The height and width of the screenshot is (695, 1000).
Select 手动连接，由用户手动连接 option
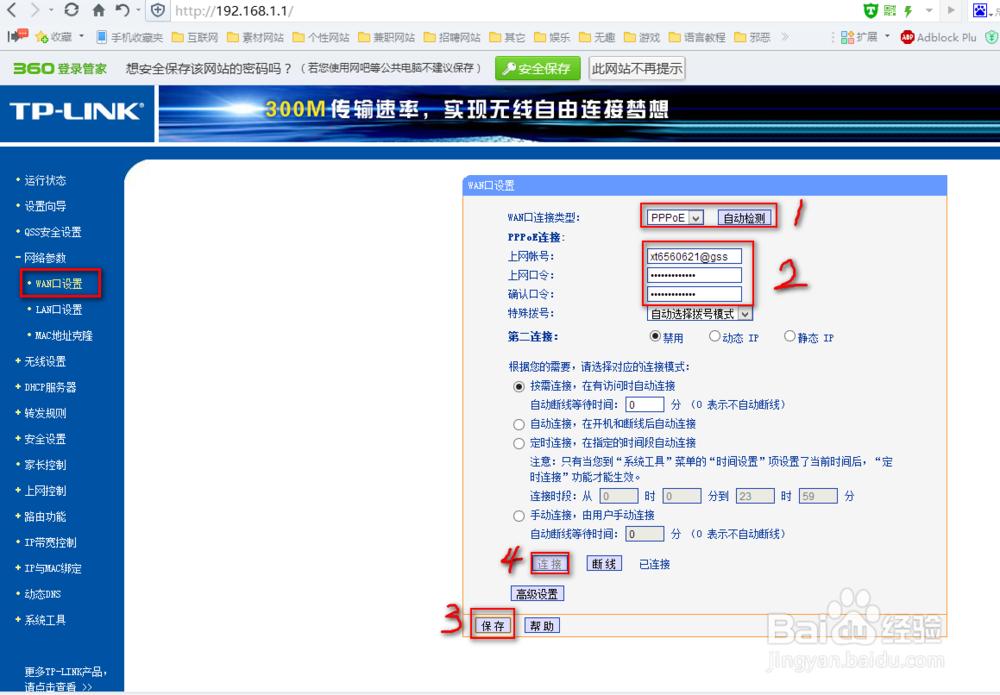coord(519,515)
